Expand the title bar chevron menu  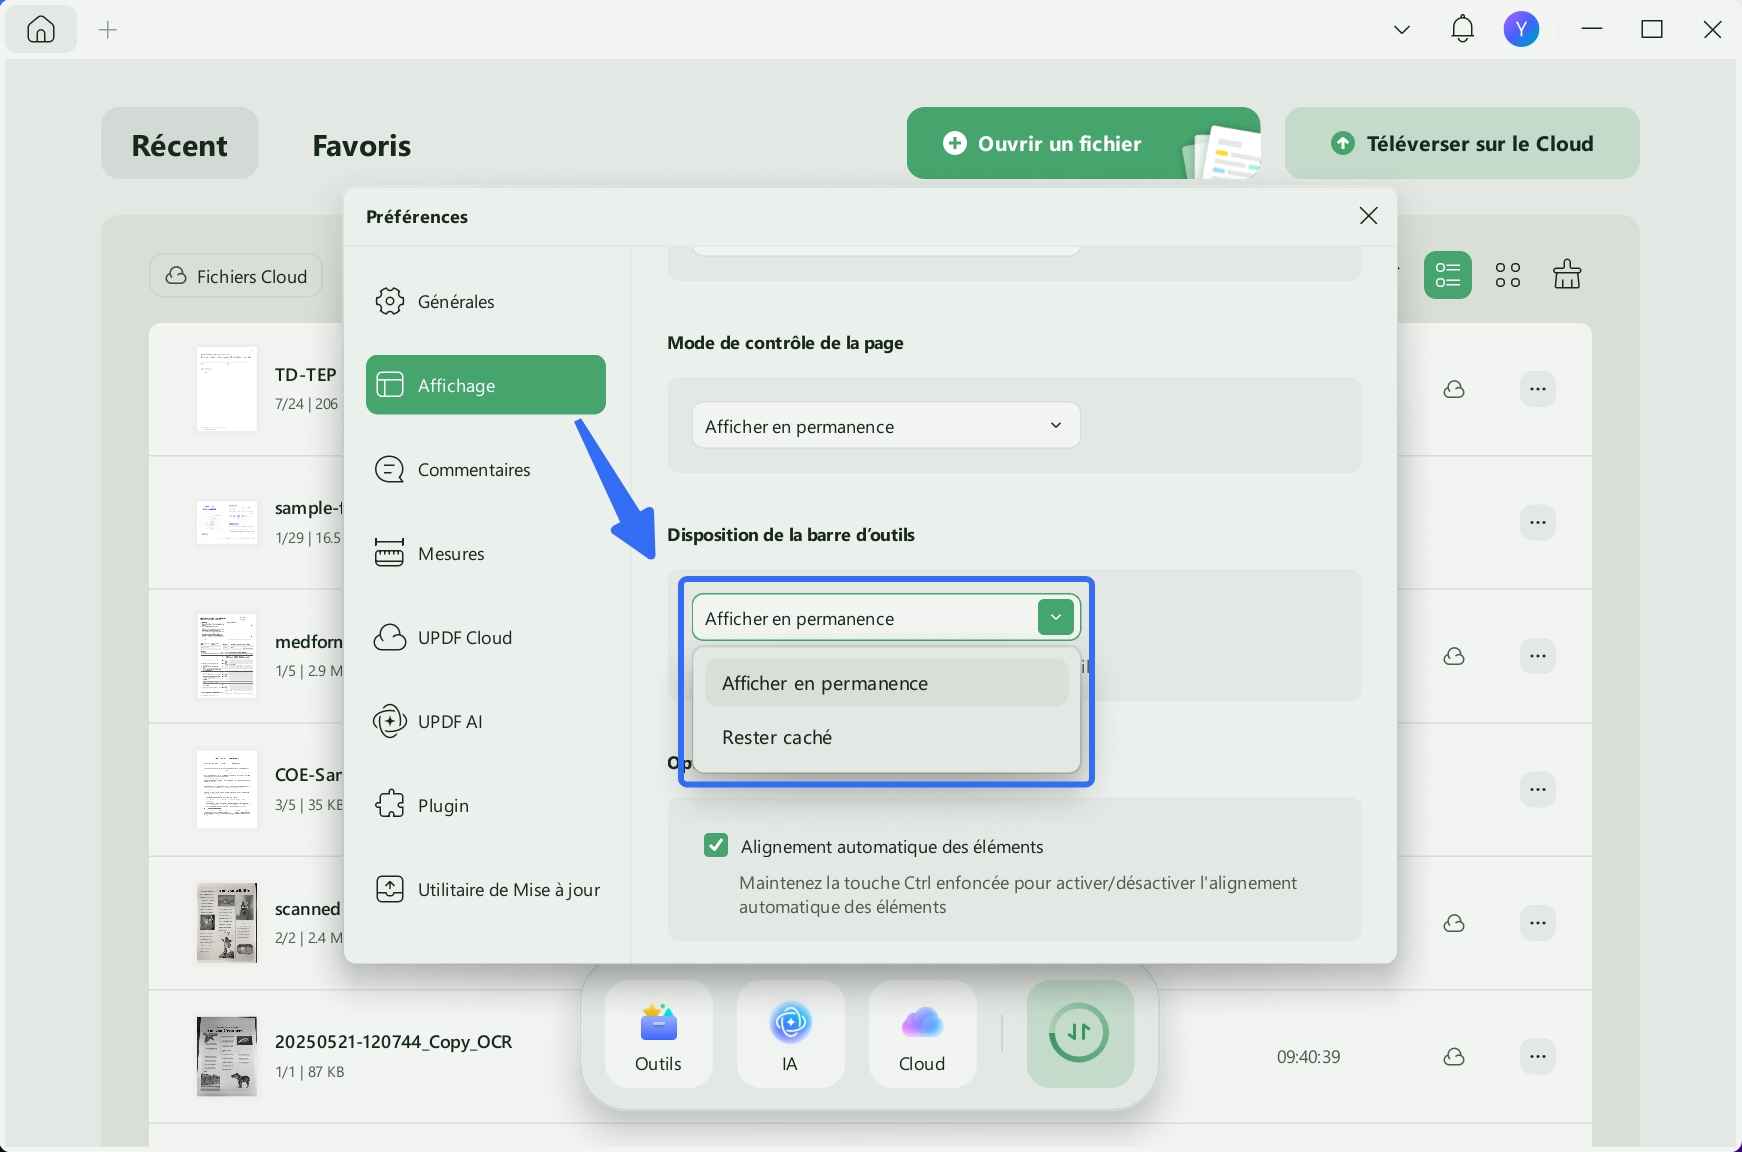pos(1402,30)
